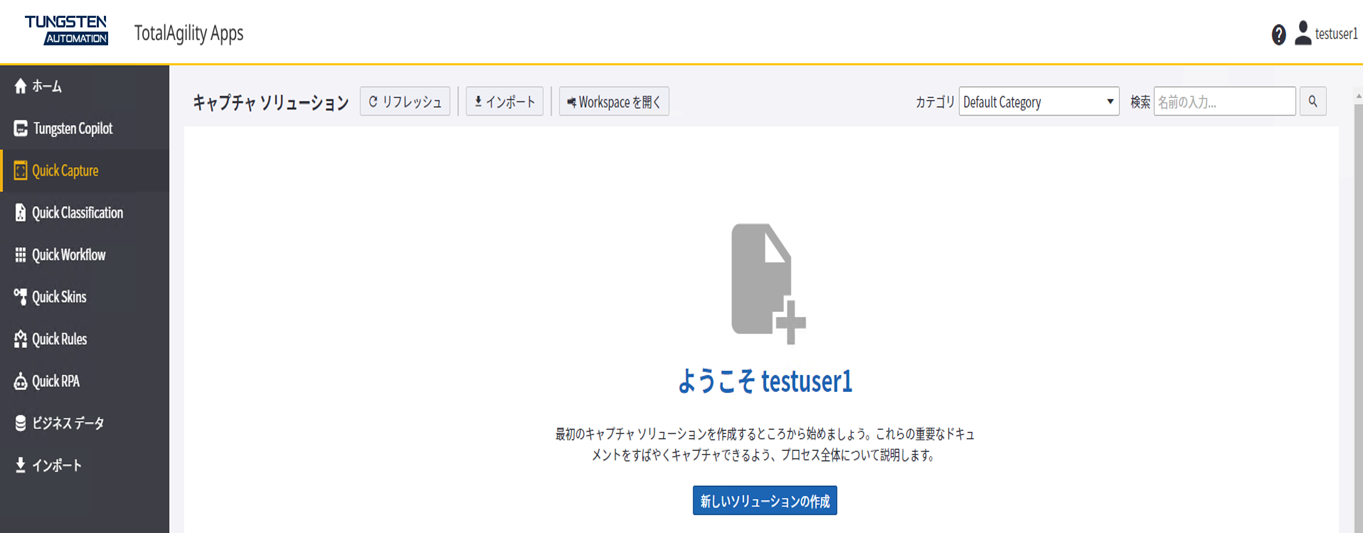Viewport: 1363px width, 533px height.
Task: Click the Workspace を開く button
Action: tap(614, 101)
